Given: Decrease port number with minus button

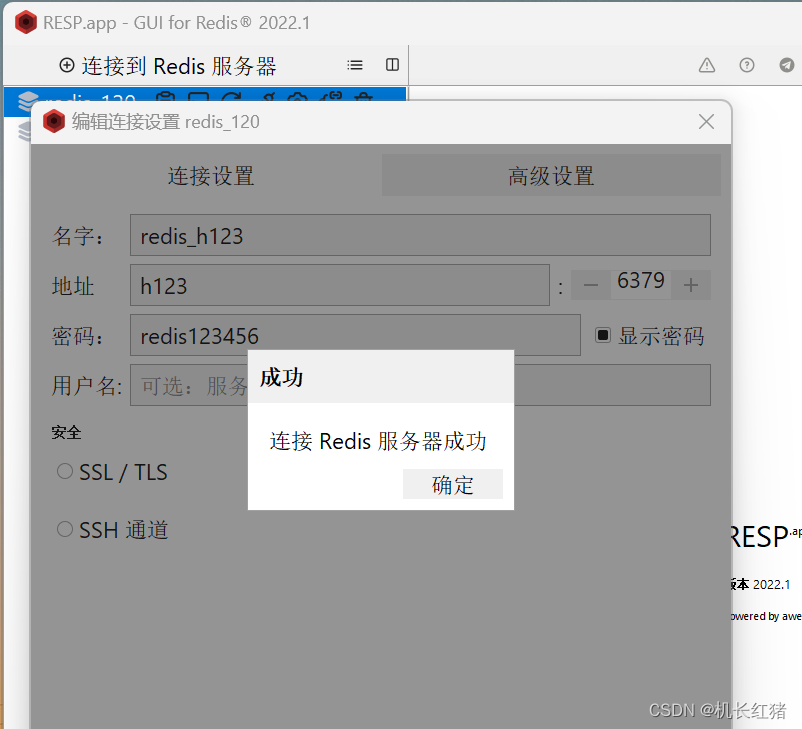Looking at the screenshot, I should [x=591, y=285].
